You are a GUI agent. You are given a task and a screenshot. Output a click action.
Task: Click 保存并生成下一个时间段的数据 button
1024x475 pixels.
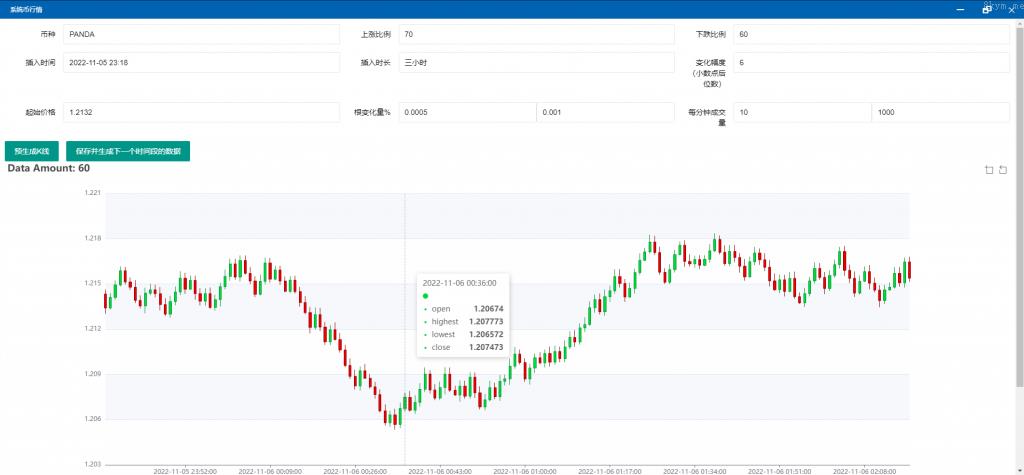pyautogui.click(x=128, y=151)
